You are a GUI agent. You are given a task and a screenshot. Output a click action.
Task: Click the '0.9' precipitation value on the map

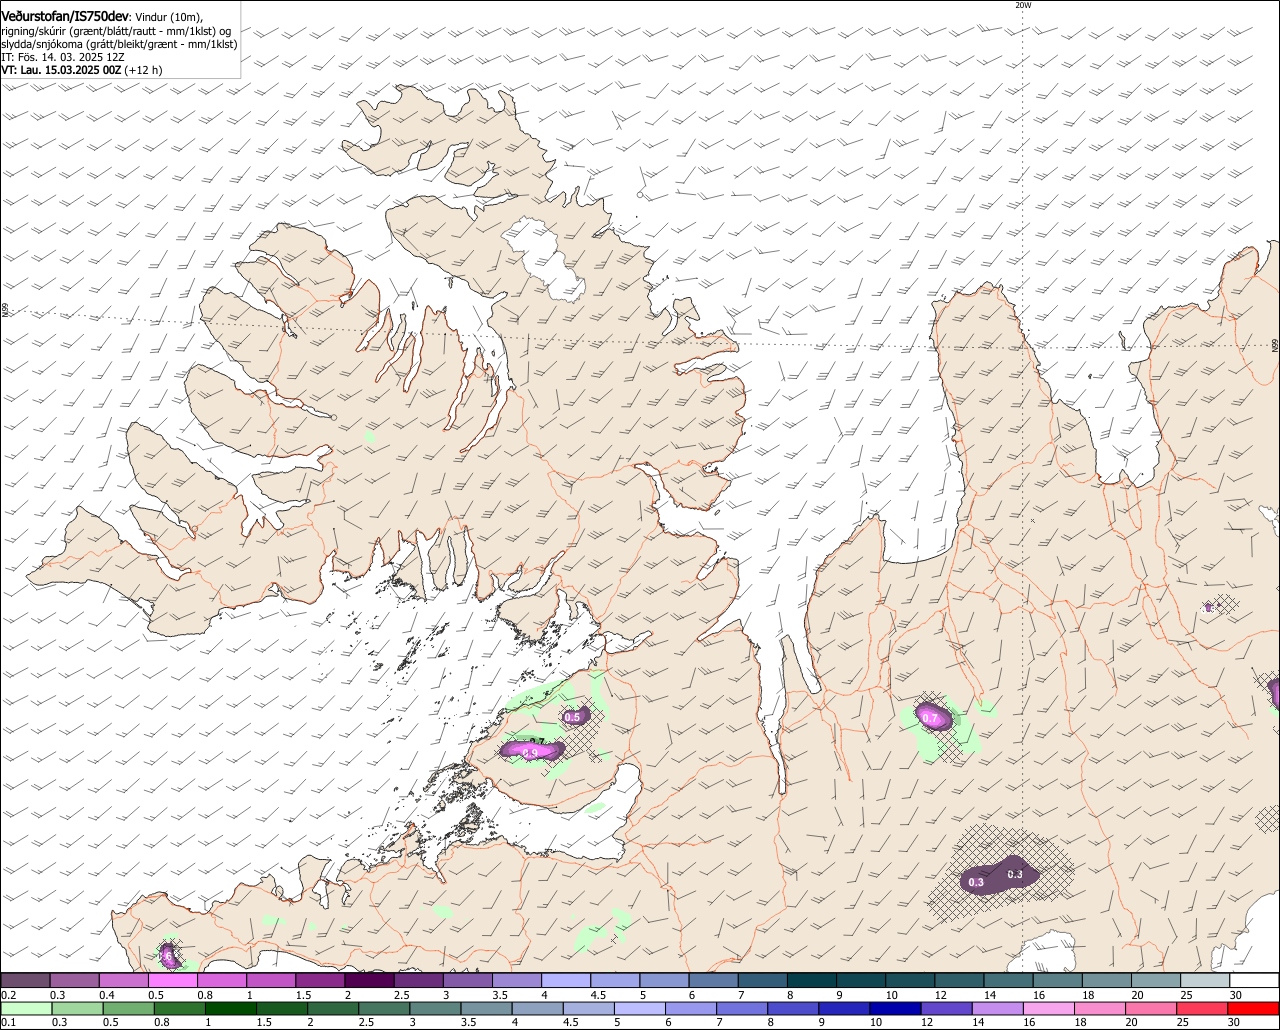click(x=530, y=753)
